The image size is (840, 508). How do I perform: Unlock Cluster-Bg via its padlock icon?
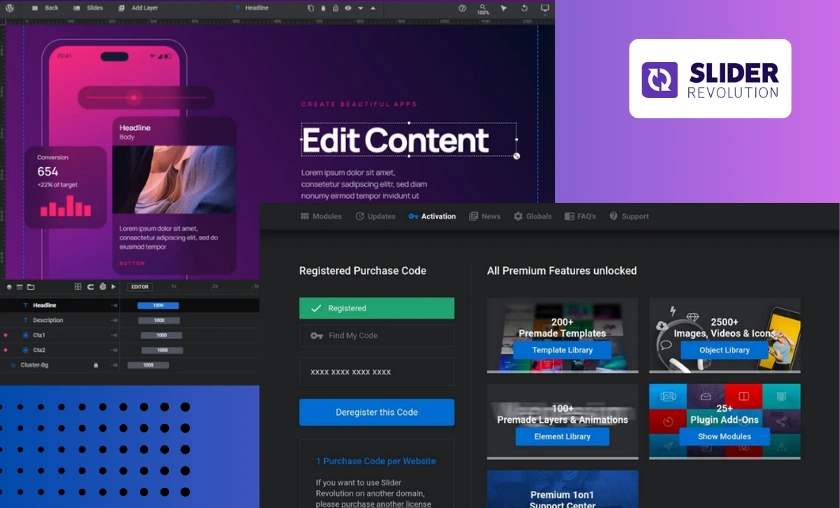tap(96, 365)
